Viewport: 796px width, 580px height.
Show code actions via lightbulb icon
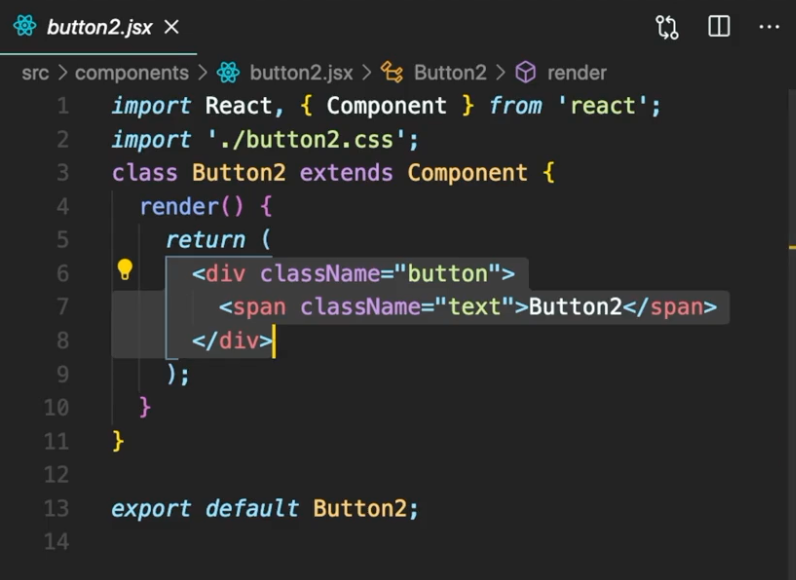tap(125, 269)
